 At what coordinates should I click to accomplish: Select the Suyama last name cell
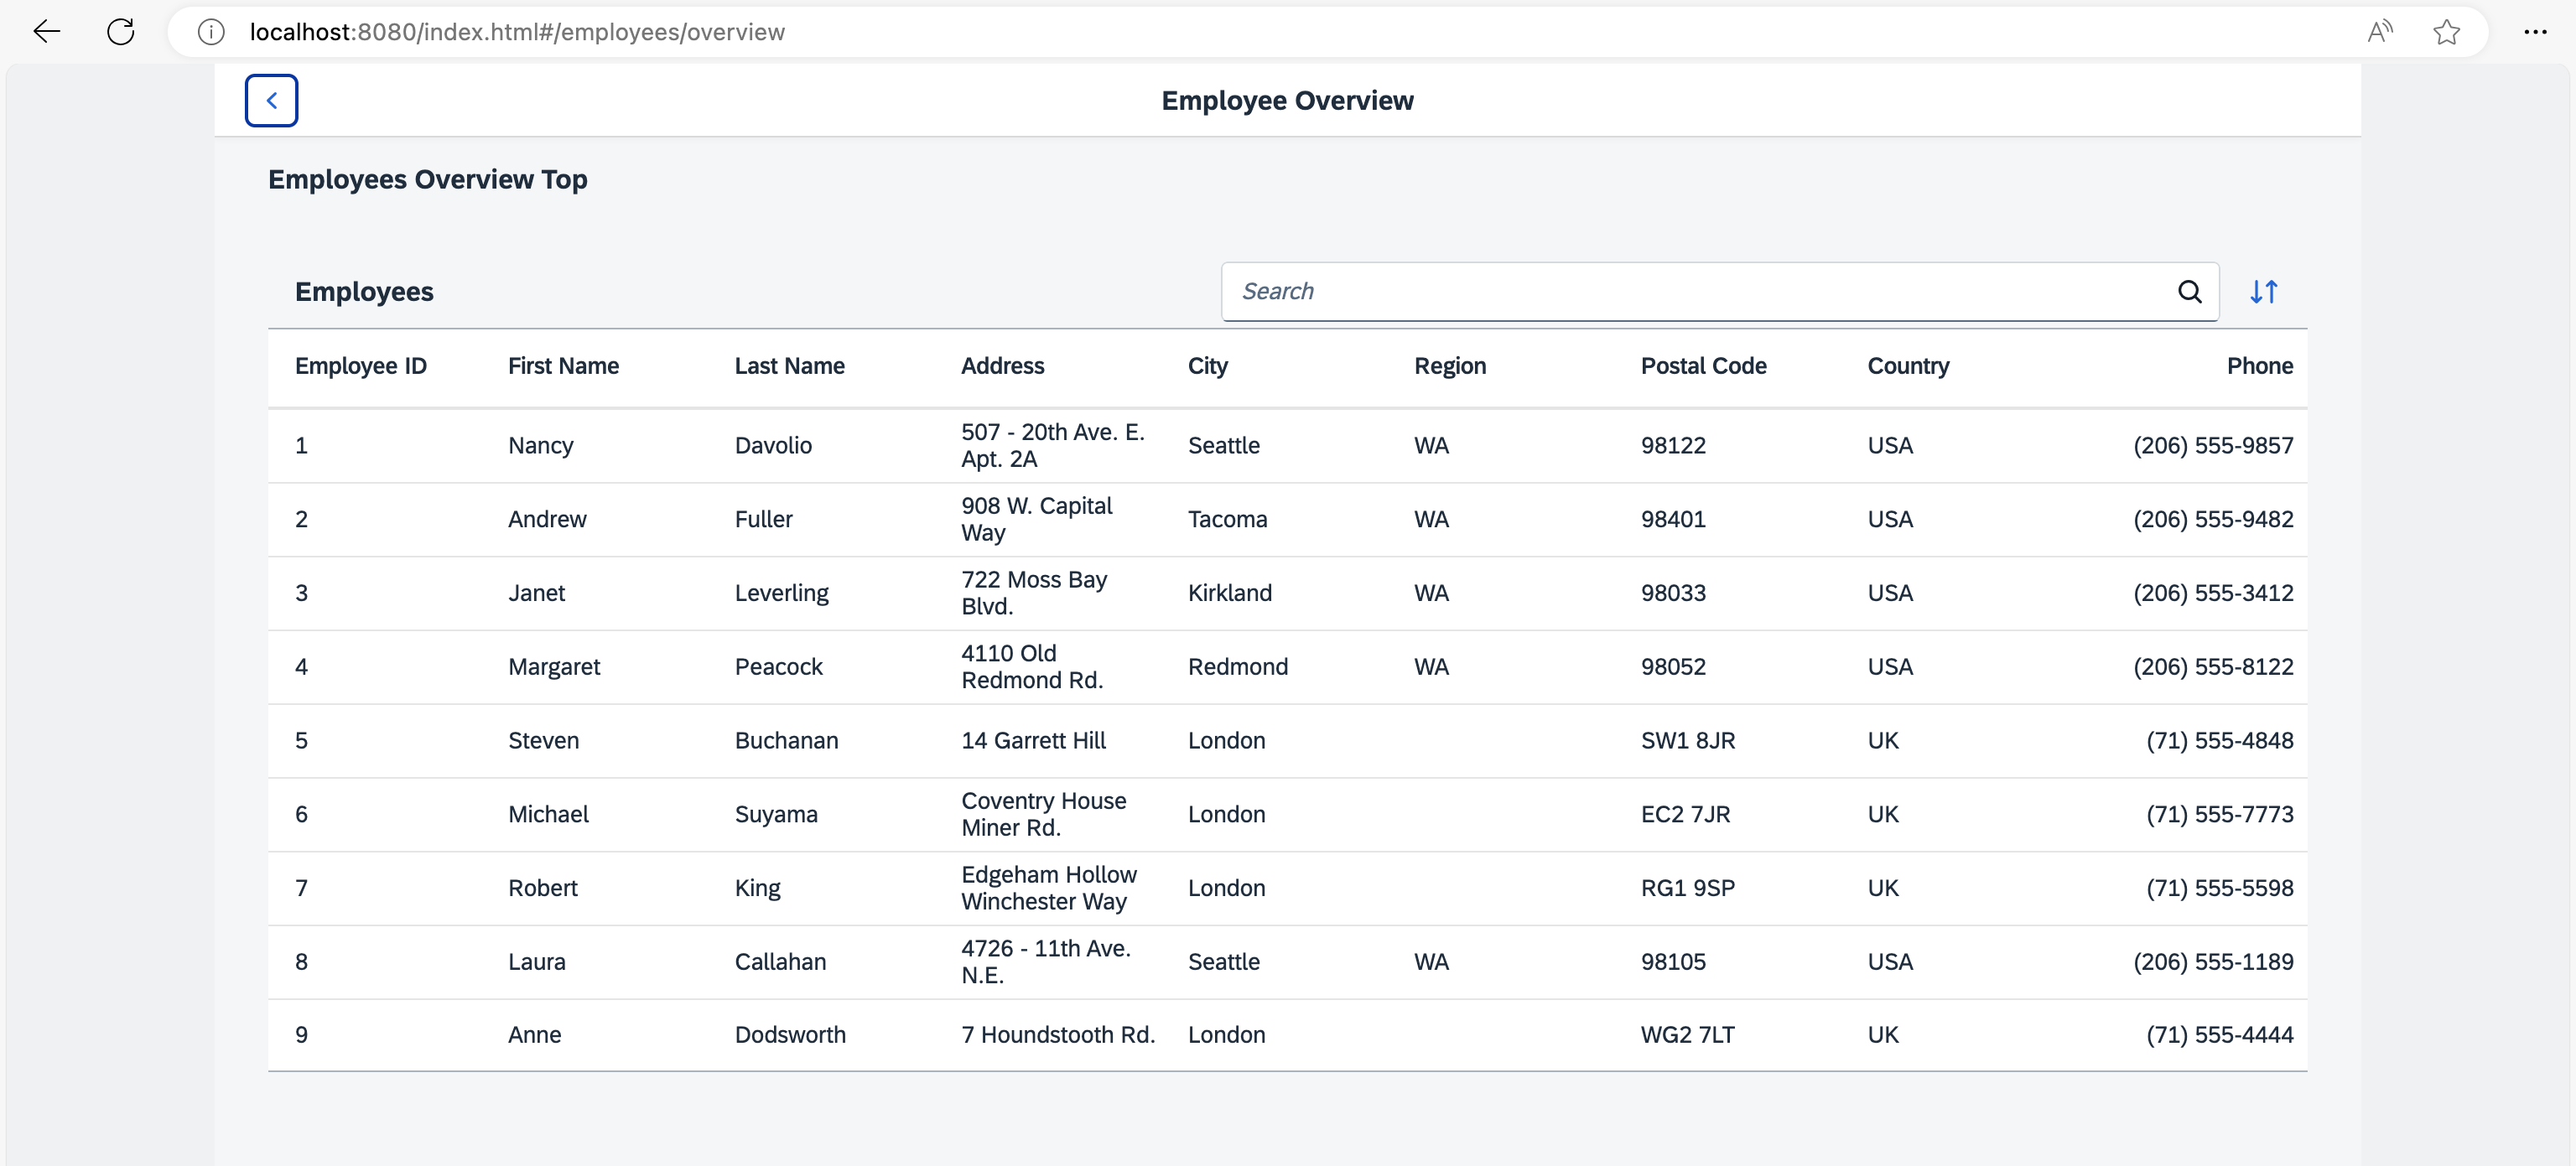tap(776, 815)
